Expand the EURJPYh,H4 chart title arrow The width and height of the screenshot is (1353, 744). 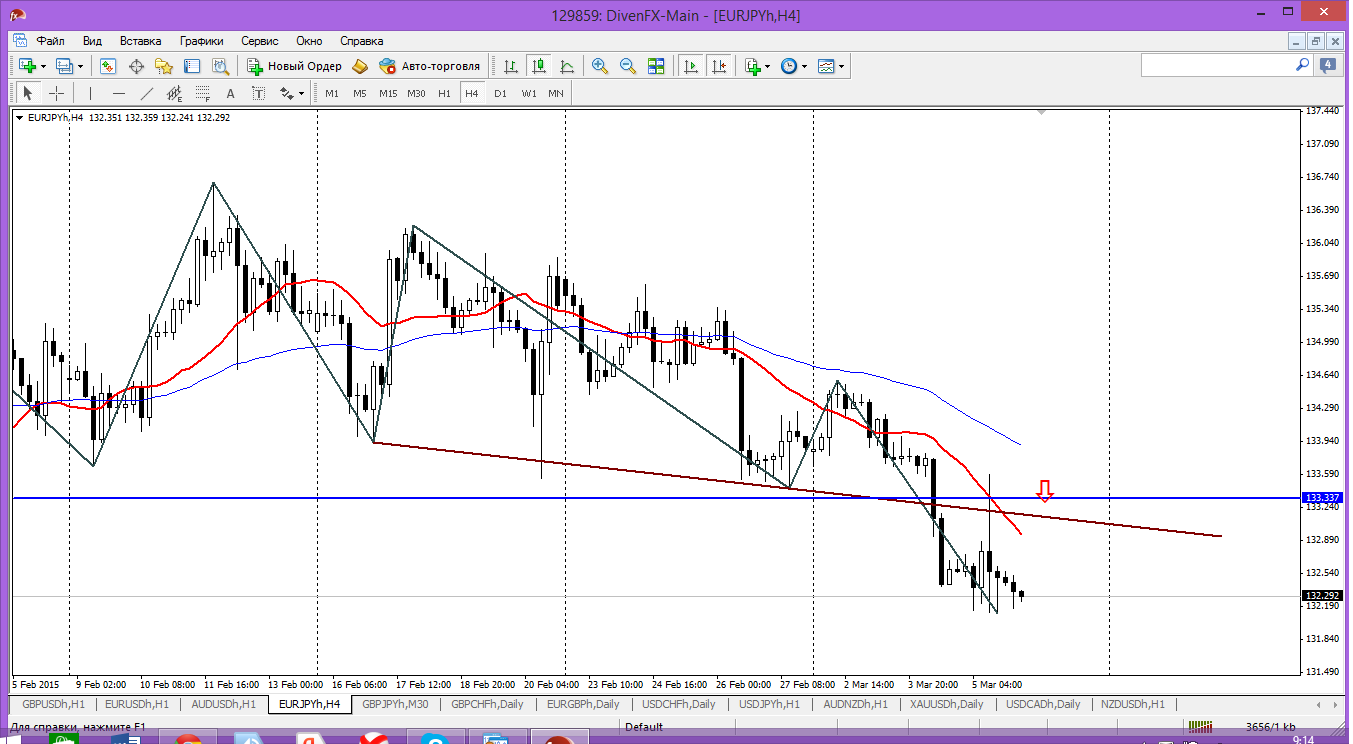pyautogui.click(x=20, y=117)
